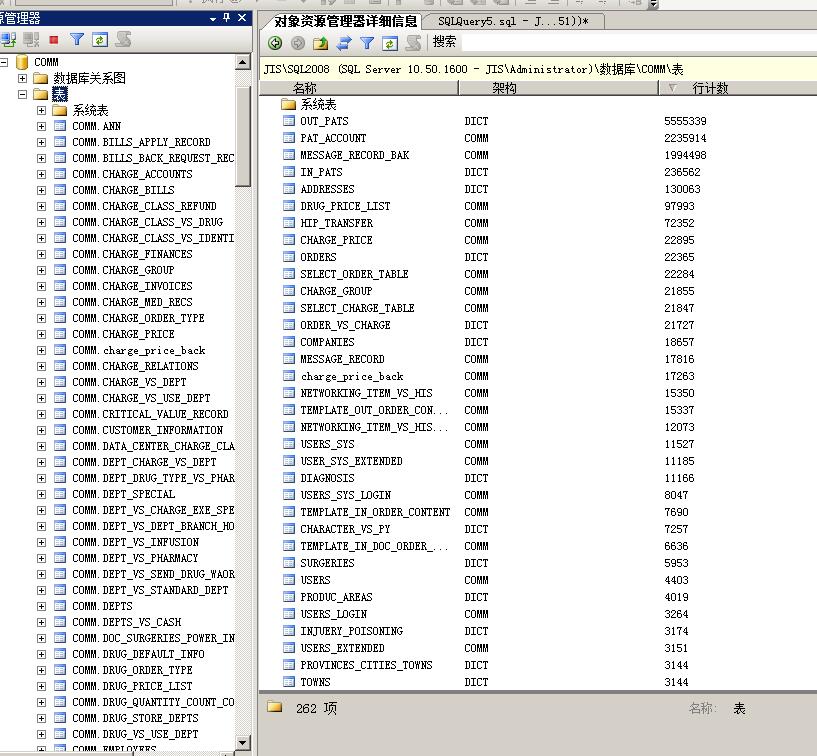Viewport: 817px width, 756px height.
Task: Select the SURGERIES table row
Action: click(x=327, y=563)
